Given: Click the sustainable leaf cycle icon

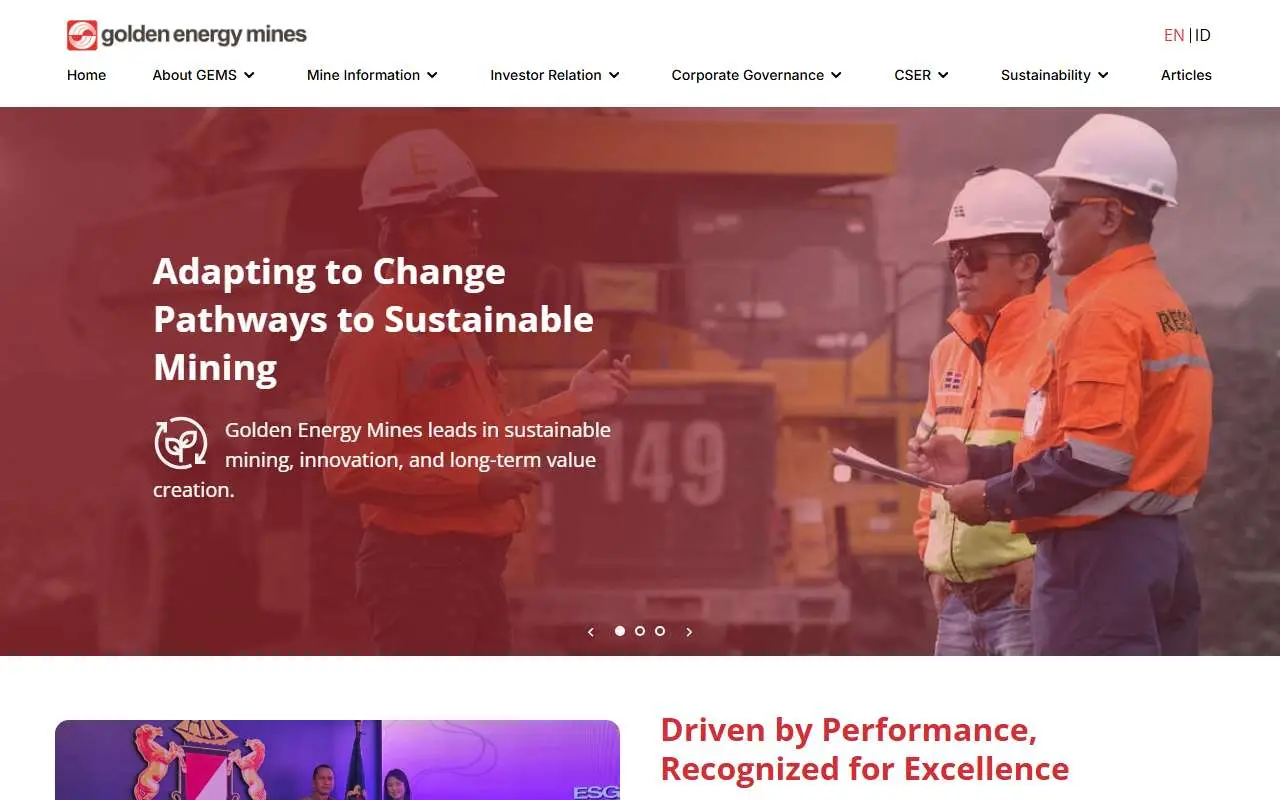Looking at the screenshot, I should click(x=181, y=442).
